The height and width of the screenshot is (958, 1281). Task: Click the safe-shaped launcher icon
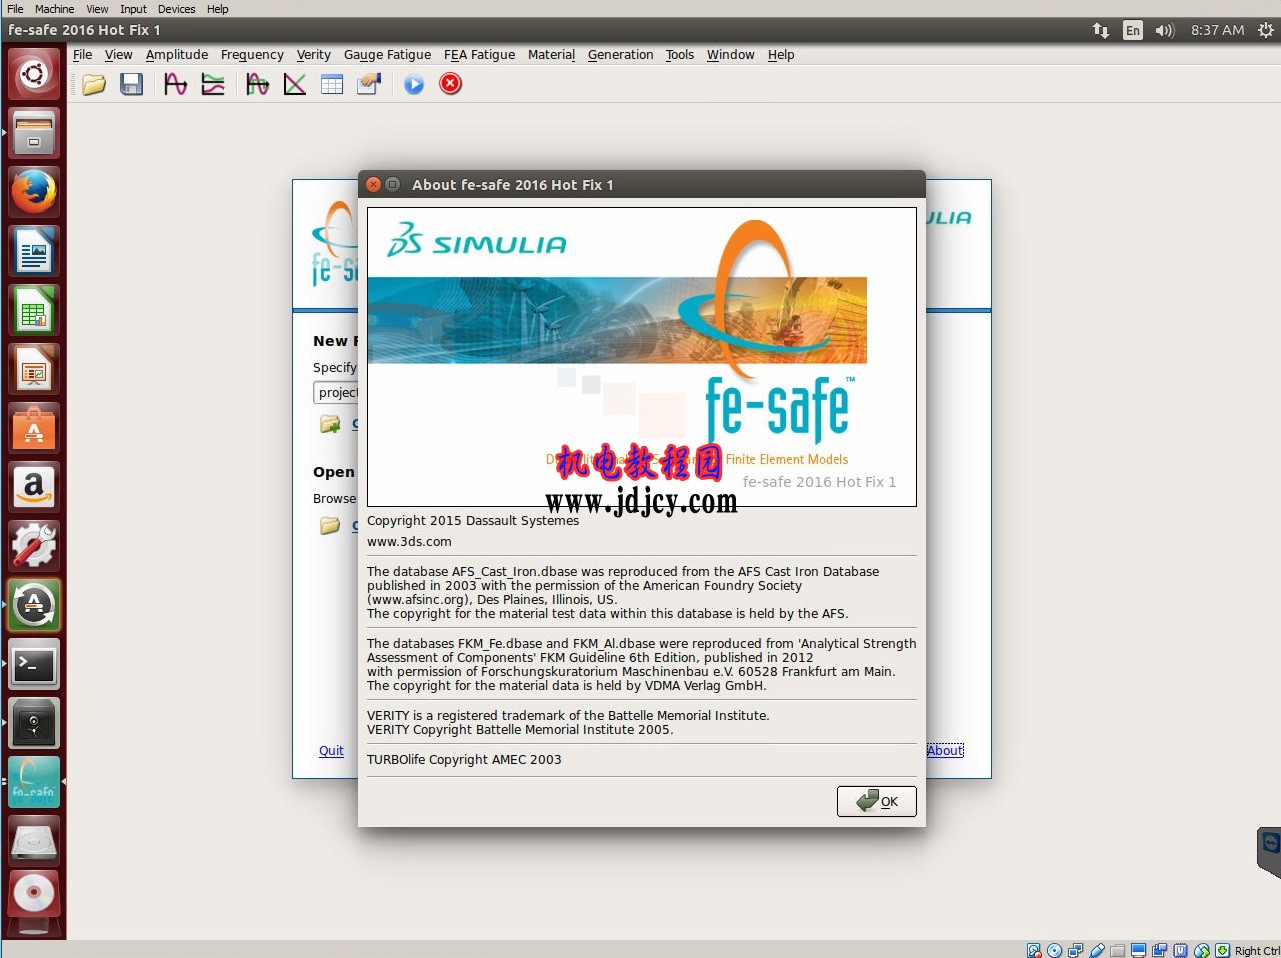pyautogui.click(x=34, y=723)
